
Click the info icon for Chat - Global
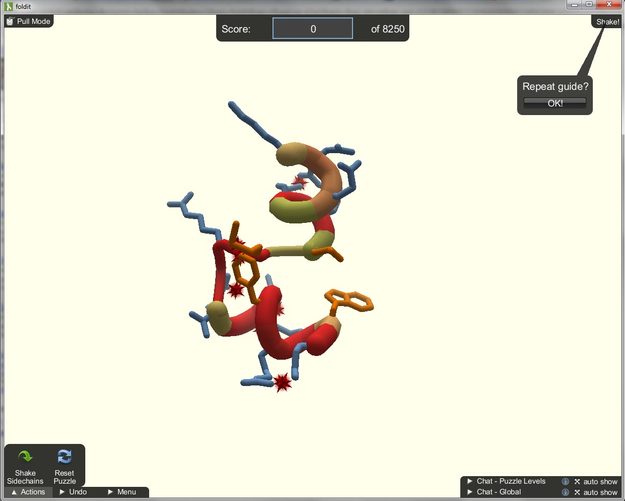565,492
